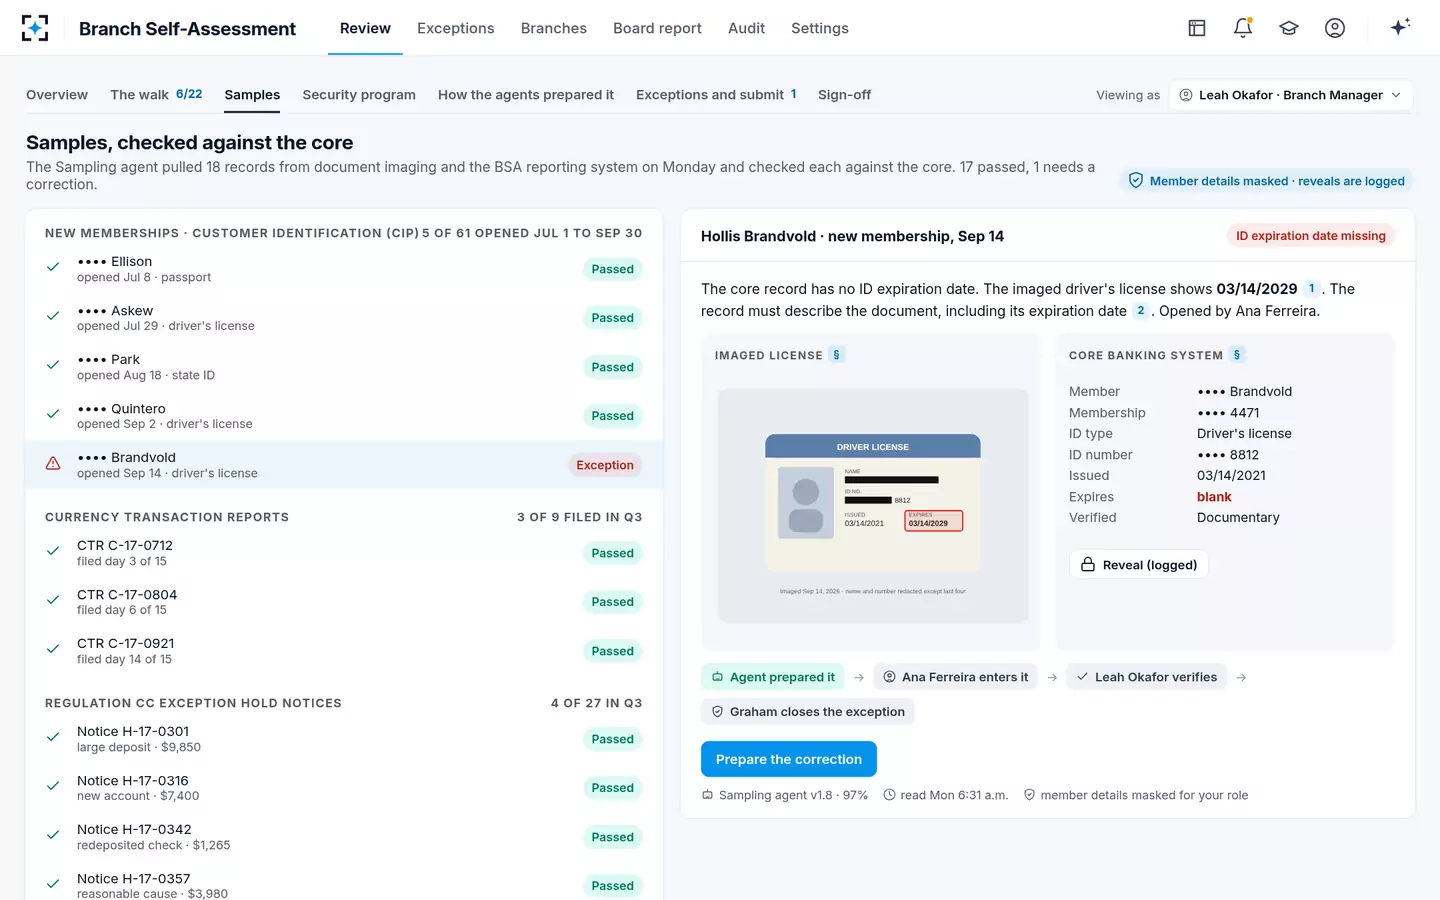Click the shield icon beside masked for your role

[x=1029, y=795]
